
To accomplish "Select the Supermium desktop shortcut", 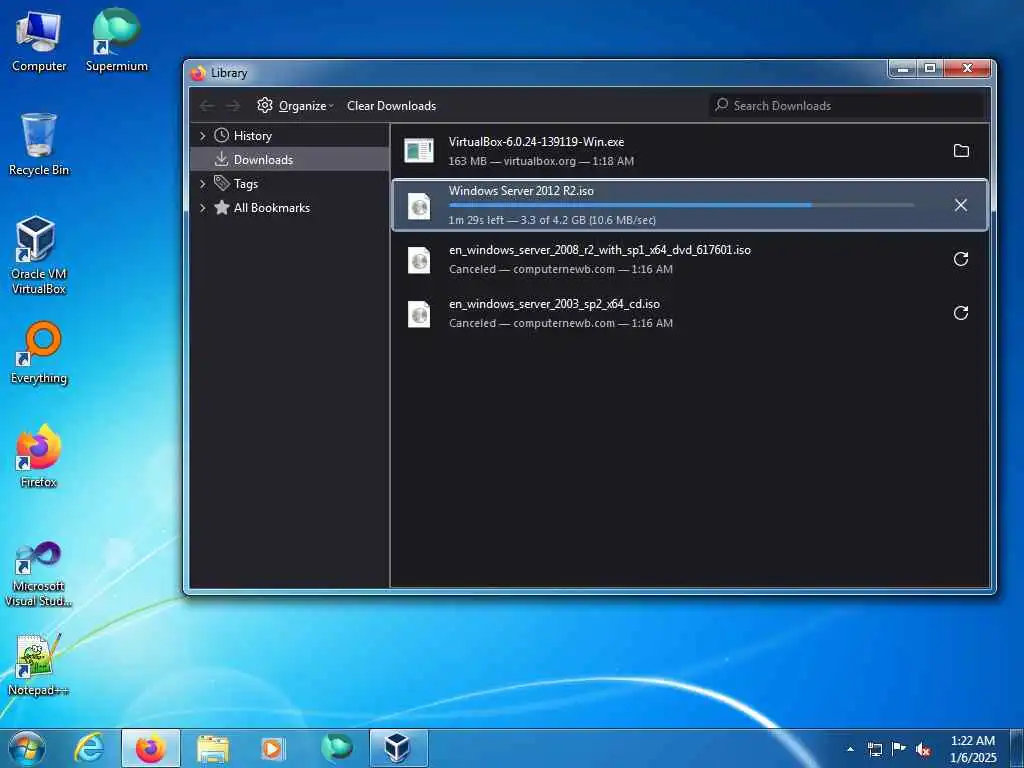I will pyautogui.click(x=116, y=41).
